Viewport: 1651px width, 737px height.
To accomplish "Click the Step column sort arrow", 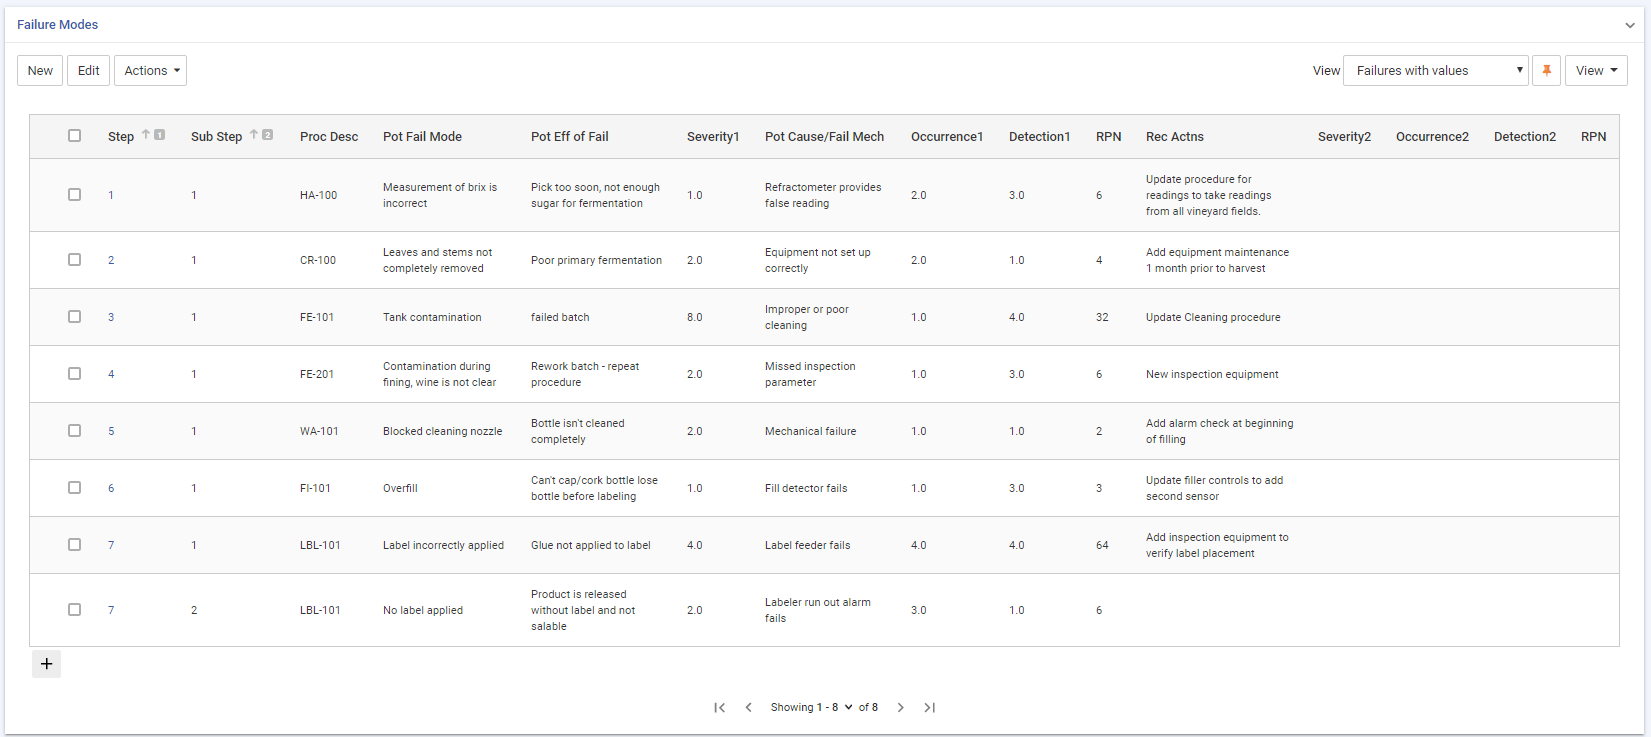I will (x=146, y=135).
